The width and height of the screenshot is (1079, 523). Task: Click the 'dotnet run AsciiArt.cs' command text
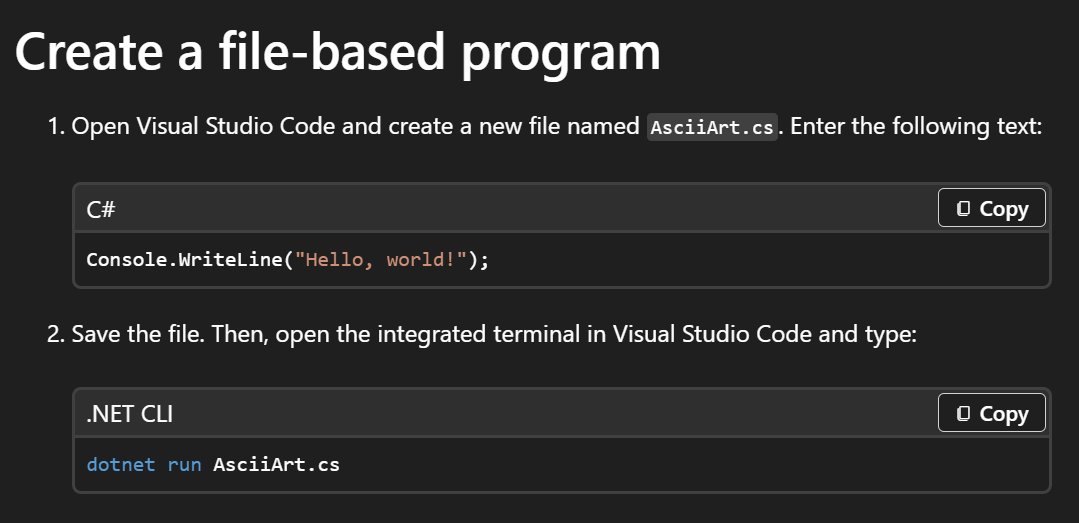pos(213,465)
